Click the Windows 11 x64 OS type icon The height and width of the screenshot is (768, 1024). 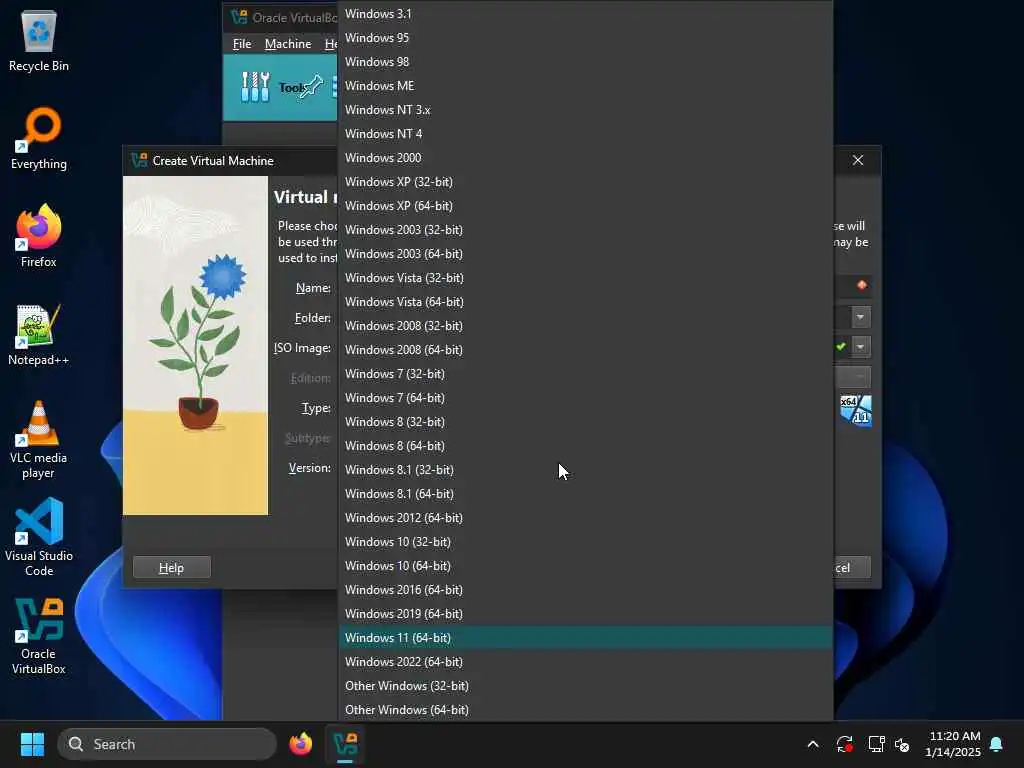(856, 410)
